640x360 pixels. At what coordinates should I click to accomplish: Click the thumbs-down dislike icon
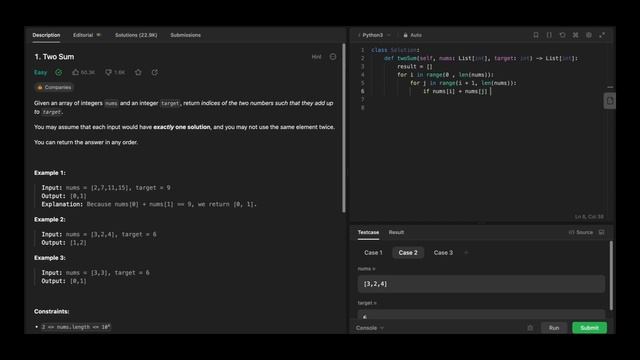[108, 72]
